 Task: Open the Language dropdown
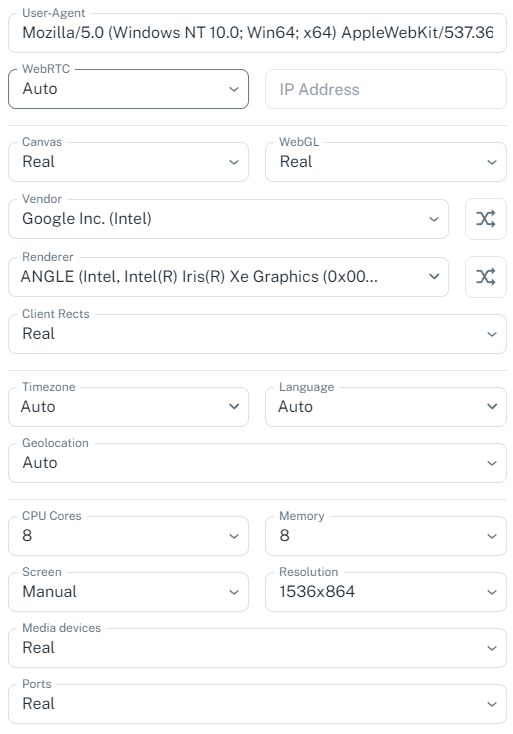pos(386,407)
